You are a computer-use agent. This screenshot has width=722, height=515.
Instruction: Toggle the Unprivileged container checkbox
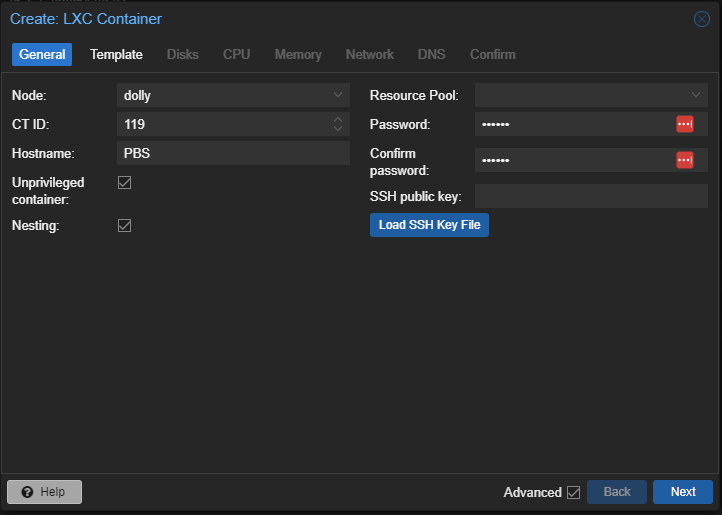124,182
